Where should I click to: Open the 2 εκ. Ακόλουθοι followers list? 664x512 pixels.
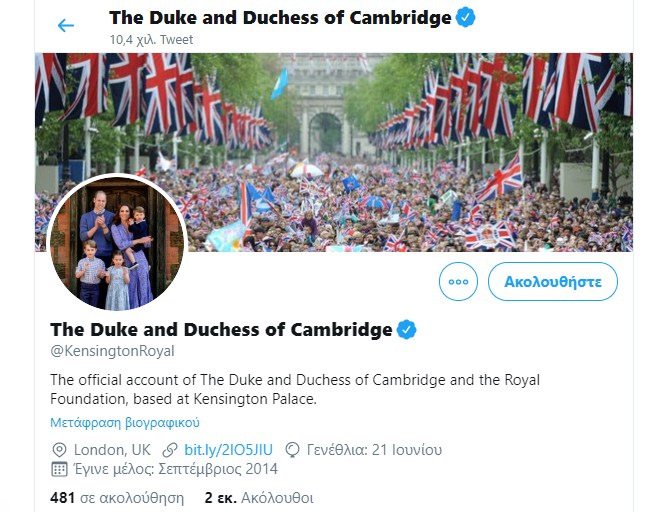(x=259, y=497)
